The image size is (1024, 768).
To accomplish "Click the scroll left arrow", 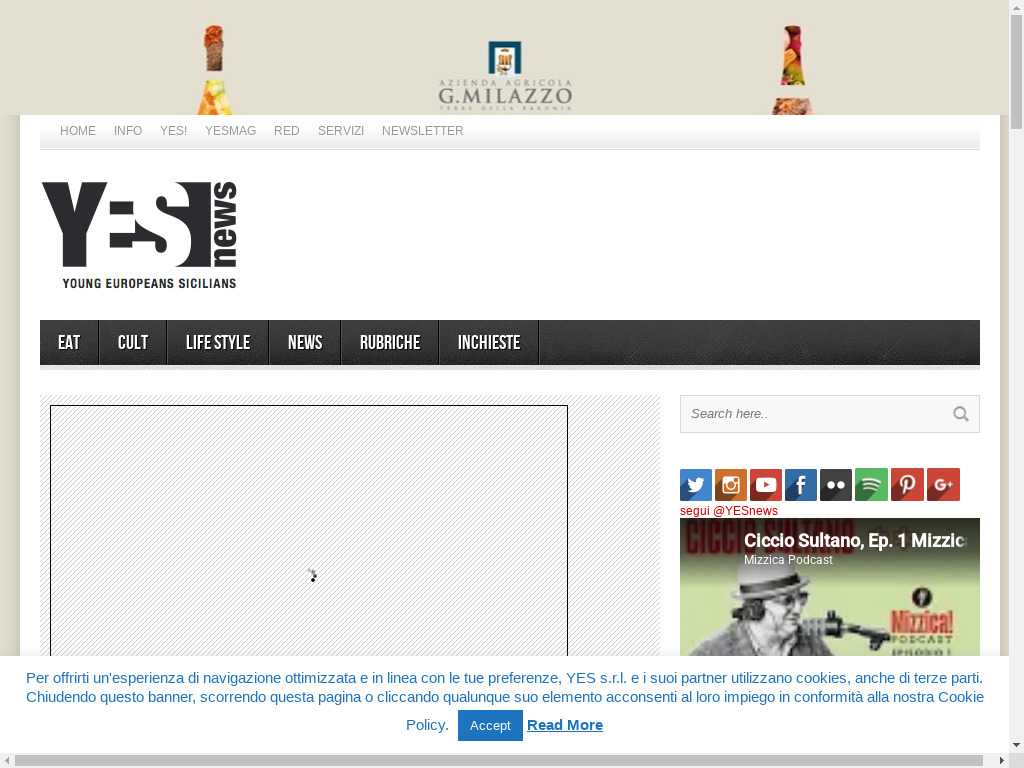I will pos(6,761).
